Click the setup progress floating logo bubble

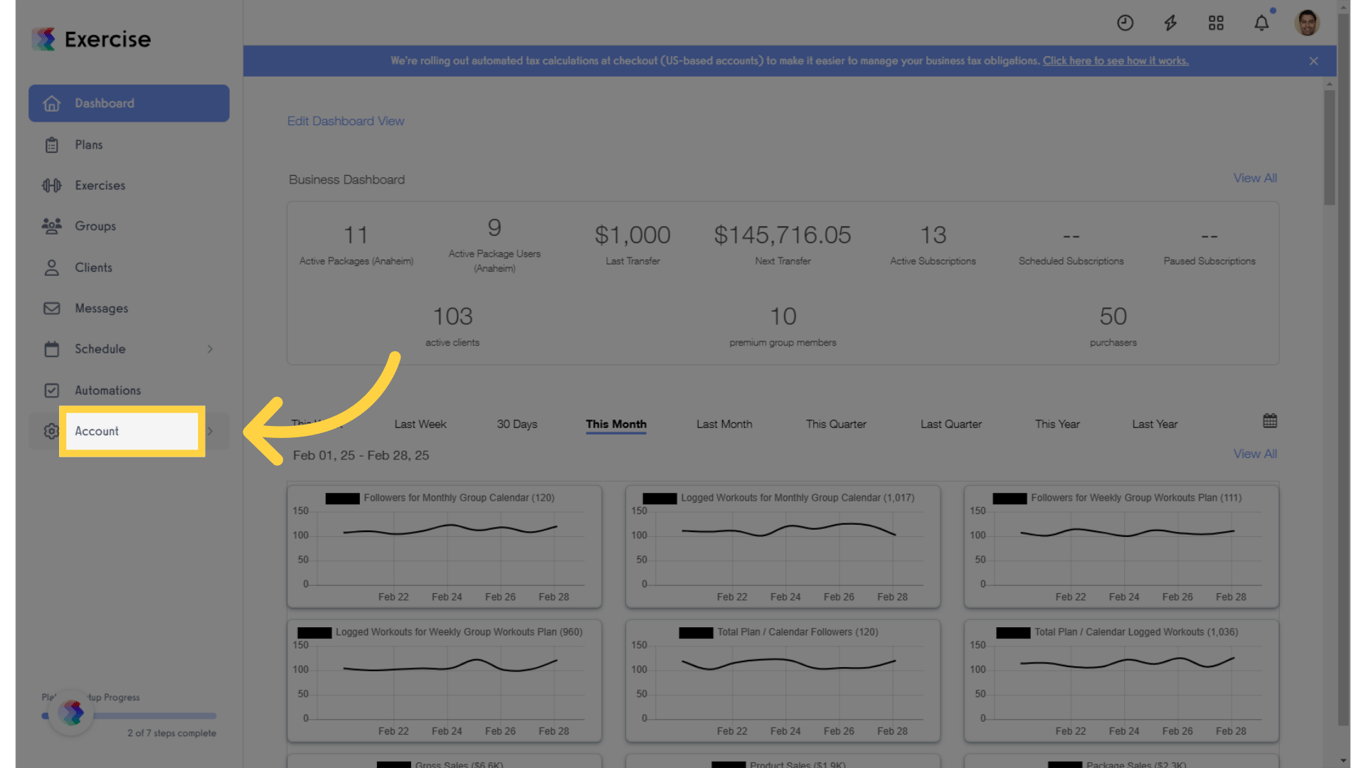pyautogui.click(x=72, y=712)
